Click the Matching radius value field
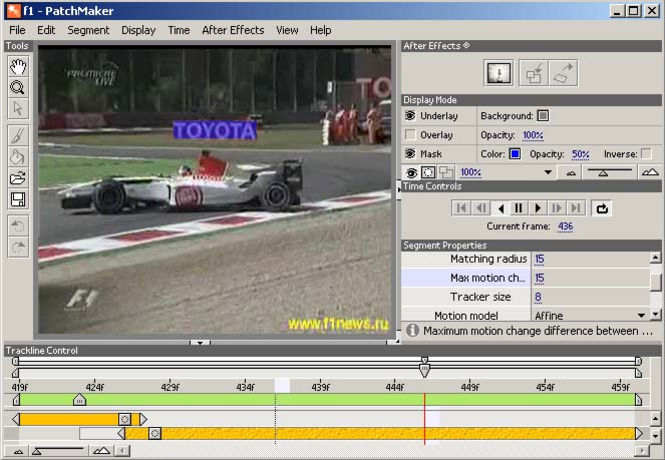This screenshot has width=665, height=460. point(539,259)
